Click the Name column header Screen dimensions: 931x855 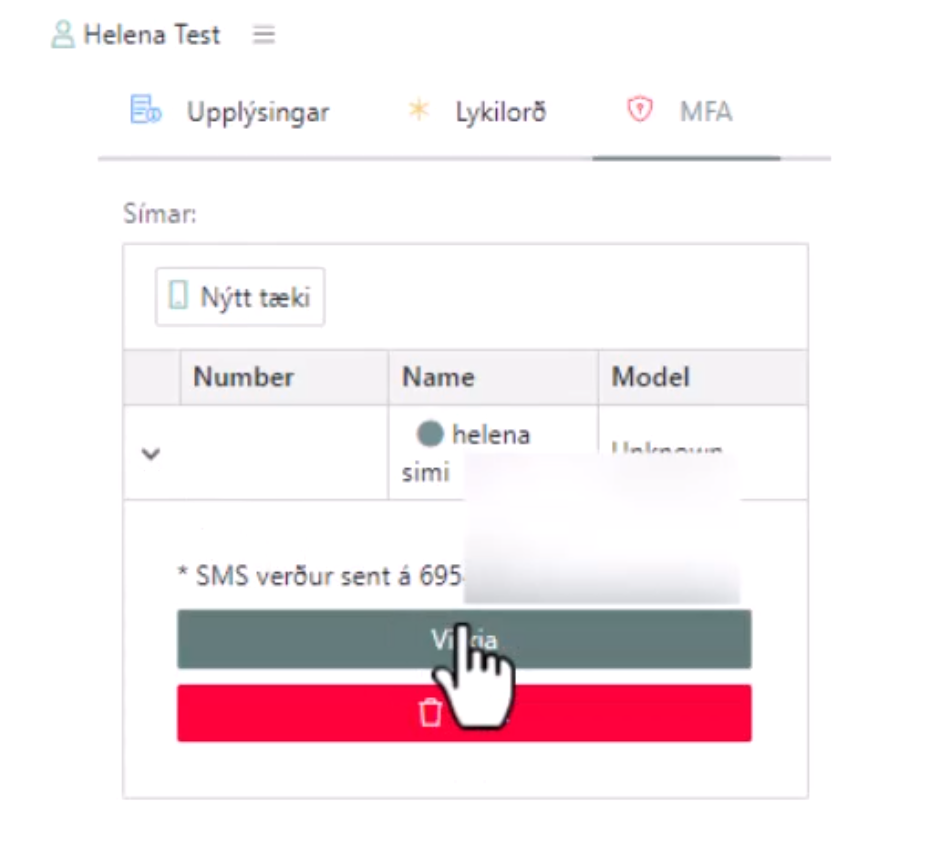(438, 377)
